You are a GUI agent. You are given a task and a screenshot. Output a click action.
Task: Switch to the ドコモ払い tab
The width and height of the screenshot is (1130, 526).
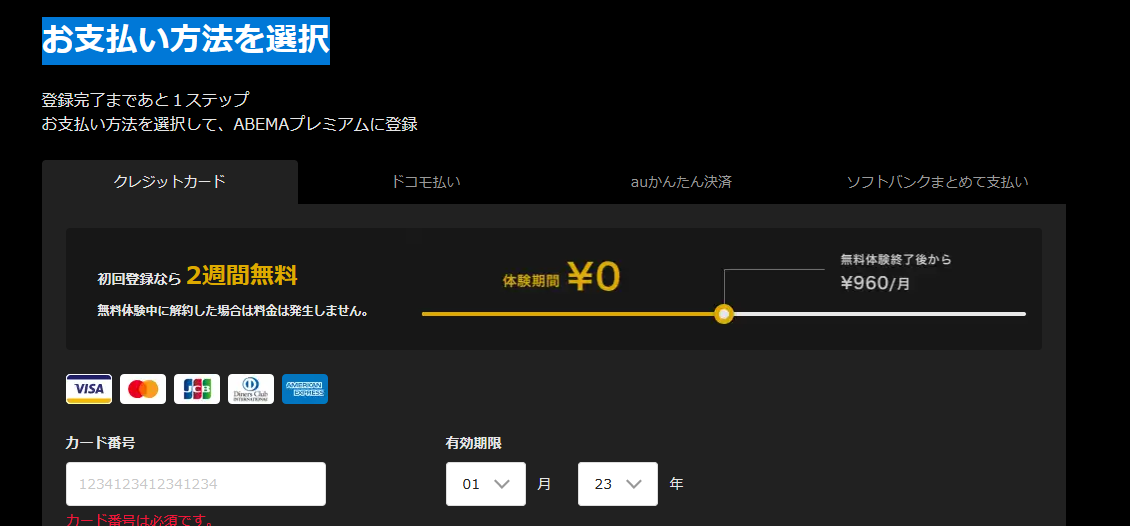(x=425, y=182)
